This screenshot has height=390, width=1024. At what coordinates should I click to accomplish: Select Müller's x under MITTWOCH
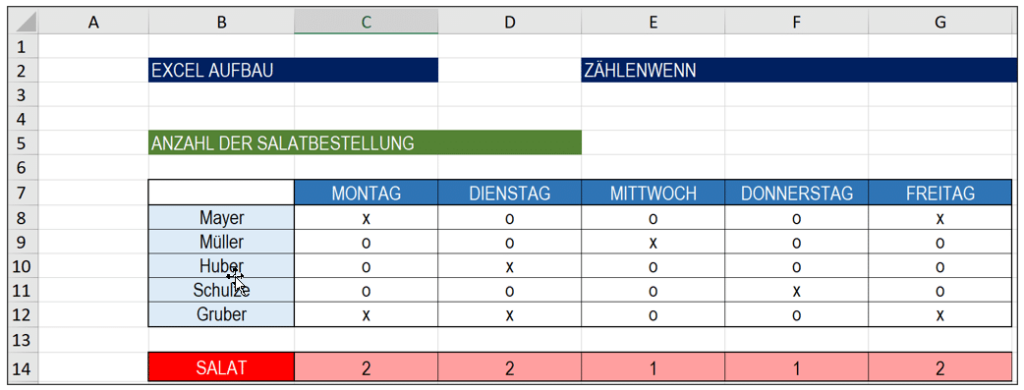653,242
